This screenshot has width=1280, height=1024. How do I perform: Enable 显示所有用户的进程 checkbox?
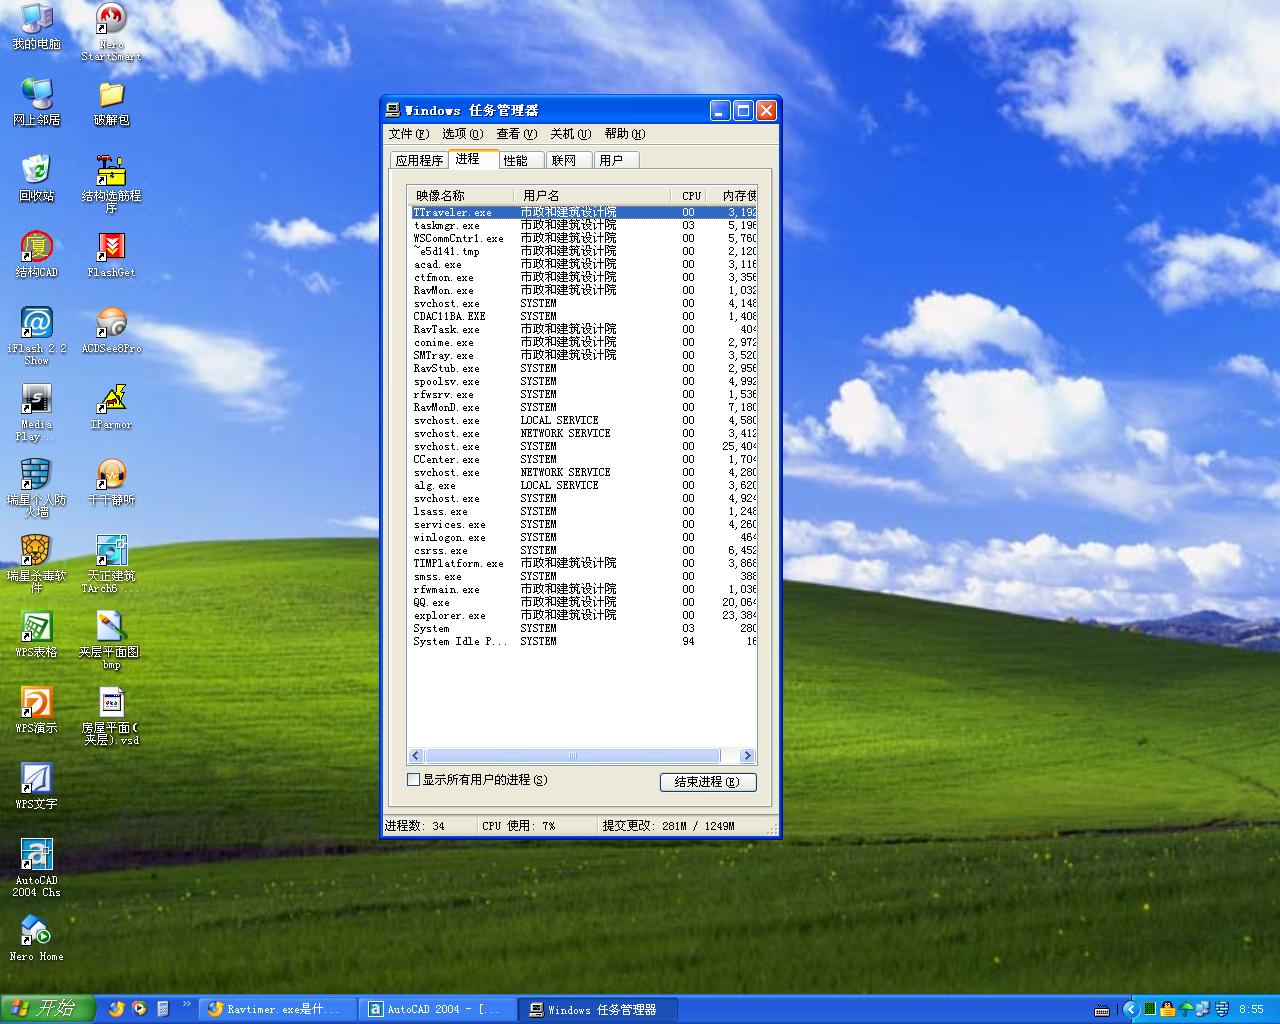coord(414,780)
